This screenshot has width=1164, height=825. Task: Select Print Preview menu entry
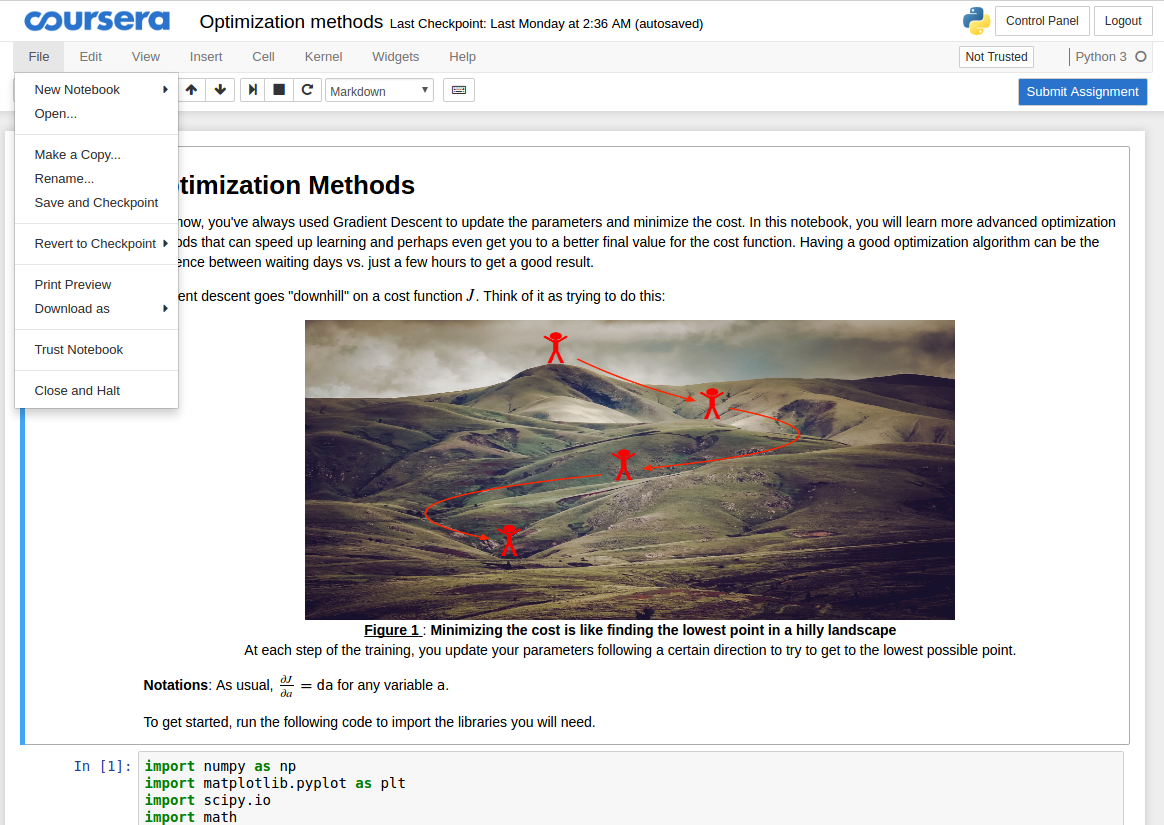click(x=97, y=284)
